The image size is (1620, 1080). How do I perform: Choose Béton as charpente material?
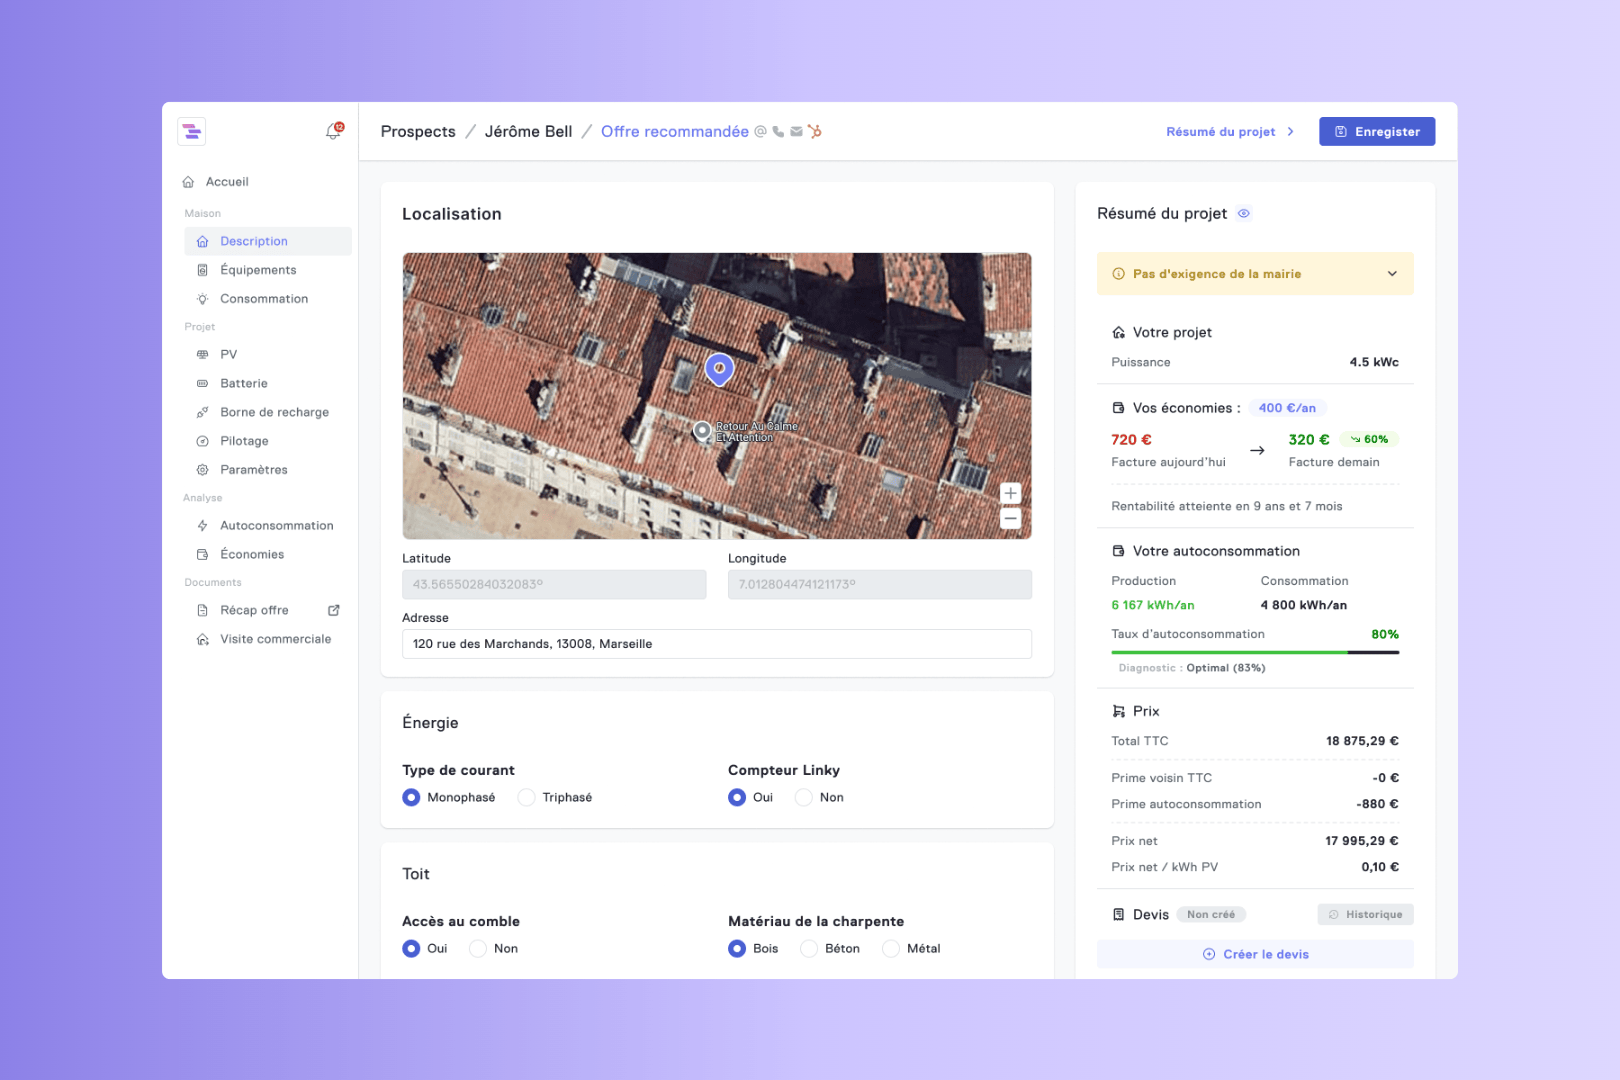coord(809,949)
